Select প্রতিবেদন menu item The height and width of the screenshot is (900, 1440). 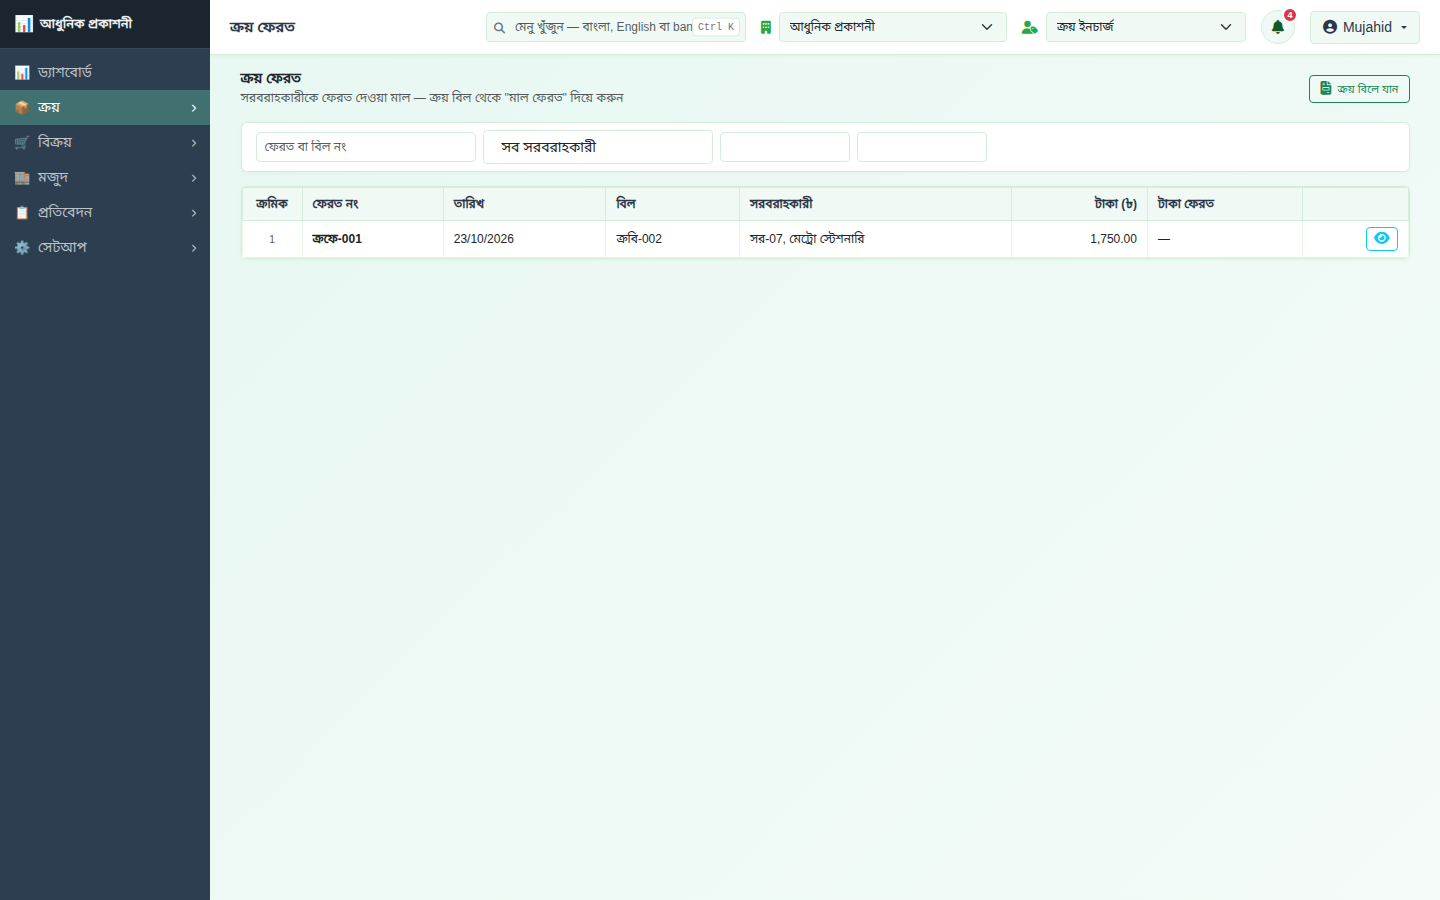tap(105, 213)
